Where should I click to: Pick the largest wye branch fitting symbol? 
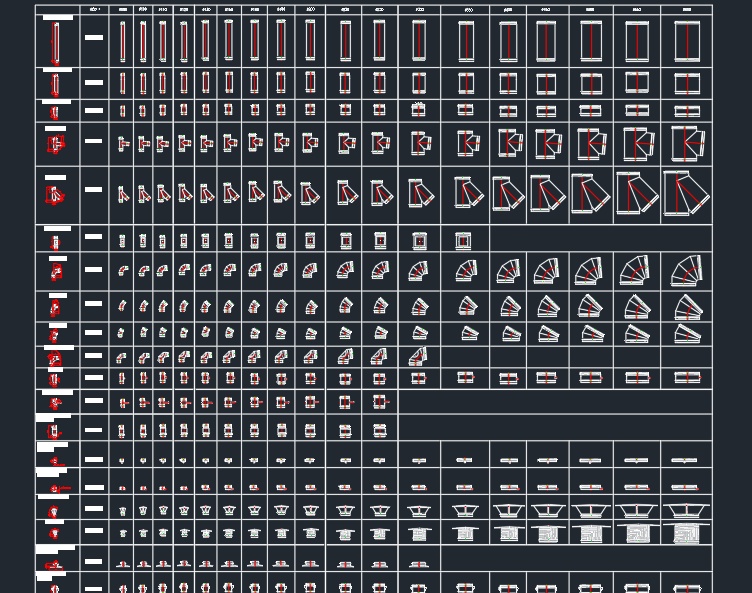click(x=686, y=194)
